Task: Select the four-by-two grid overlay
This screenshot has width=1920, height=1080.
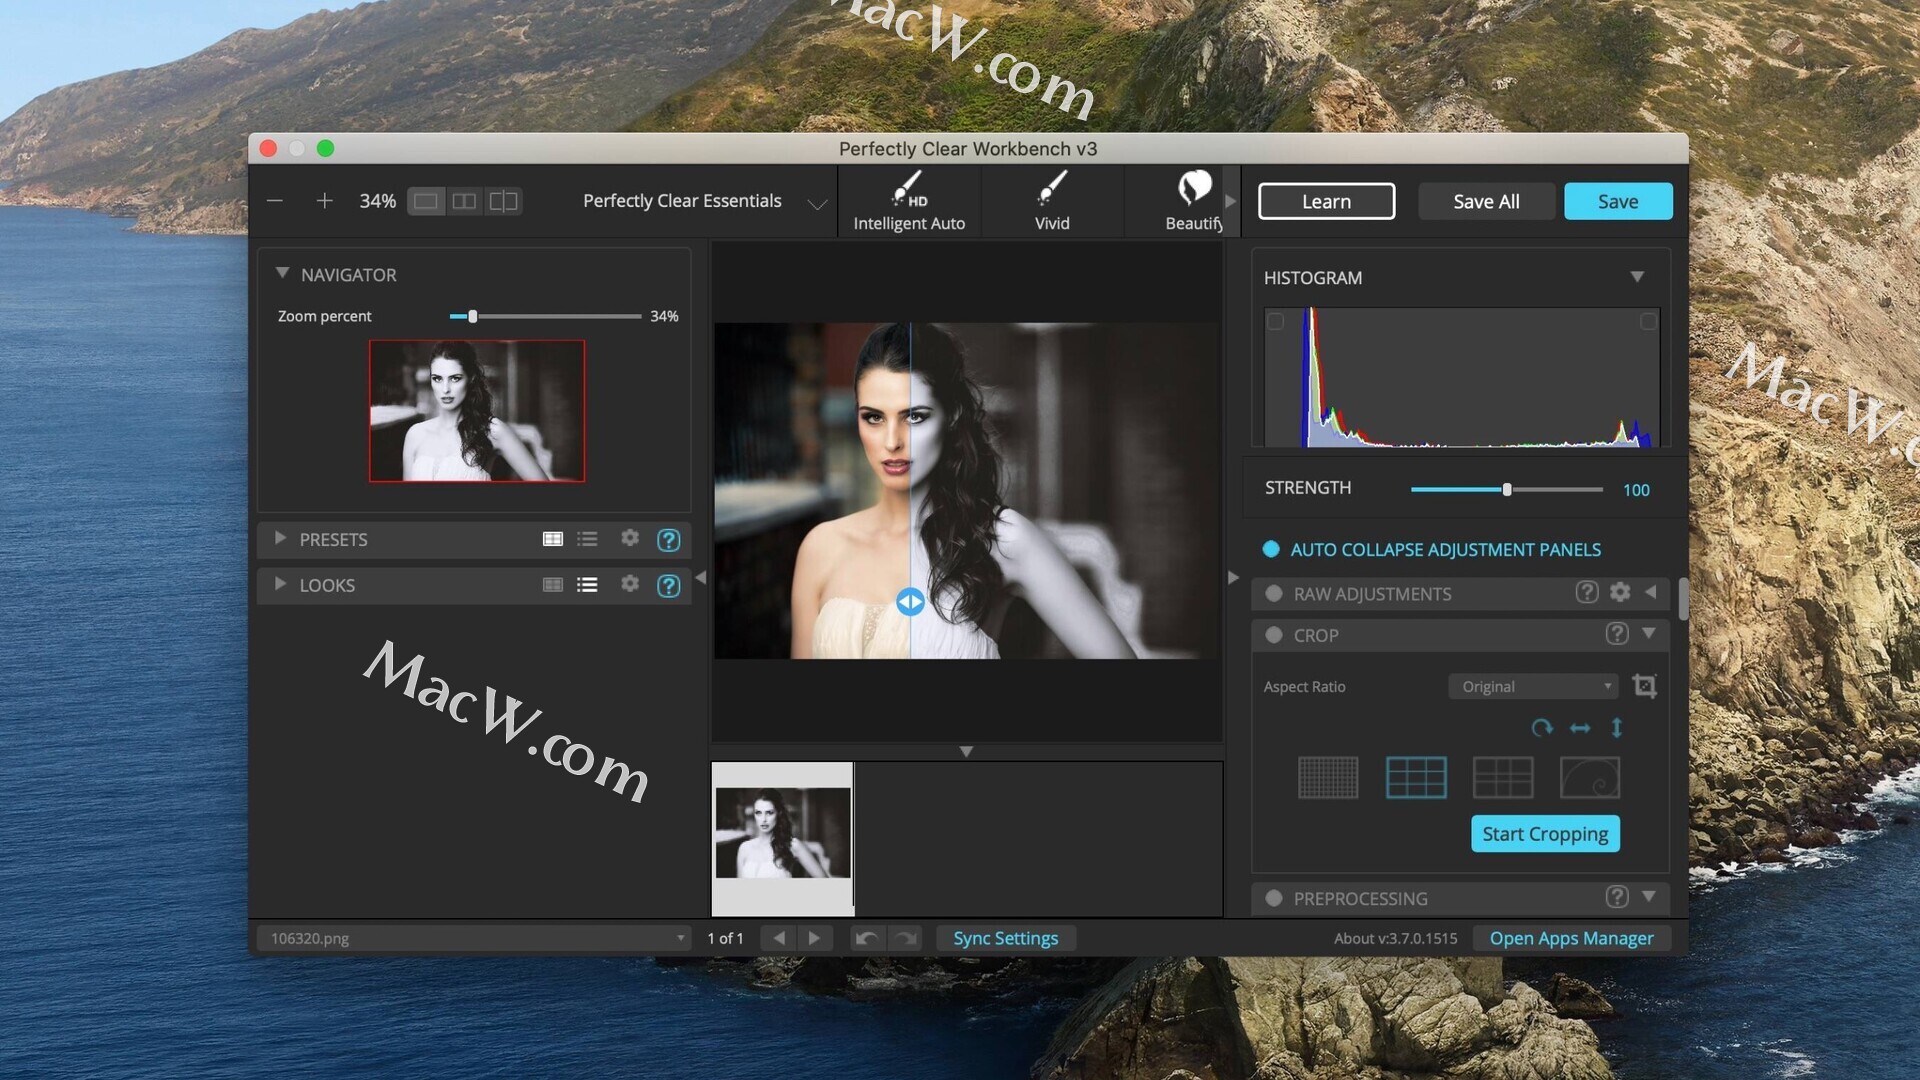Action: [x=1503, y=777]
